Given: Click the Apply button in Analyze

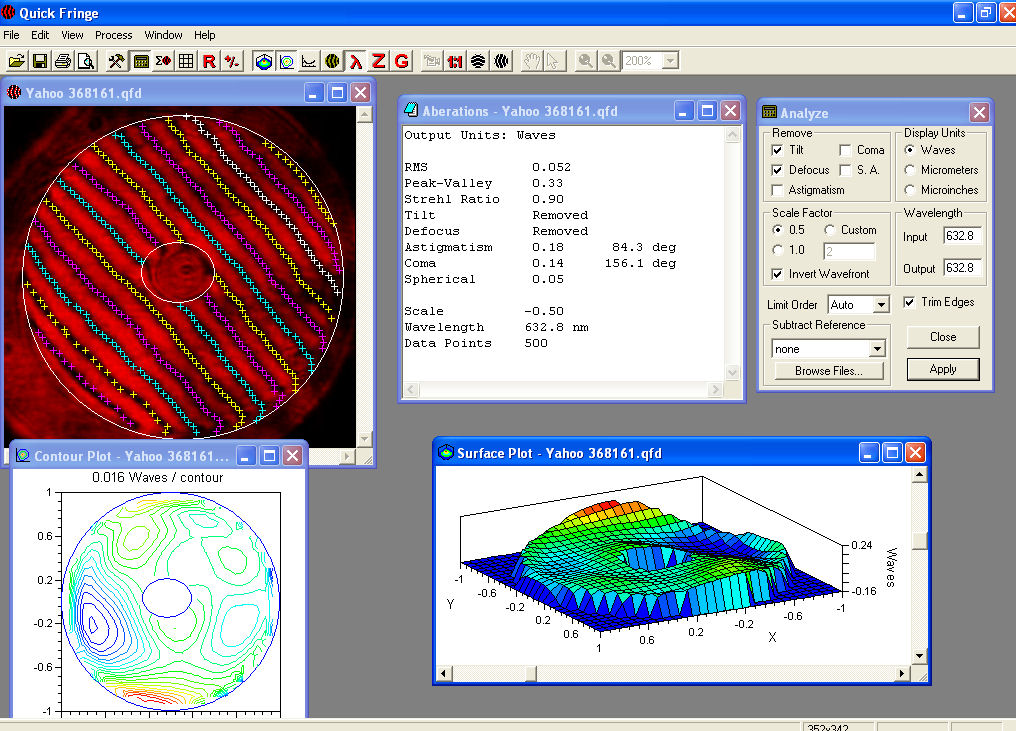Looking at the screenshot, I should pos(943,369).
